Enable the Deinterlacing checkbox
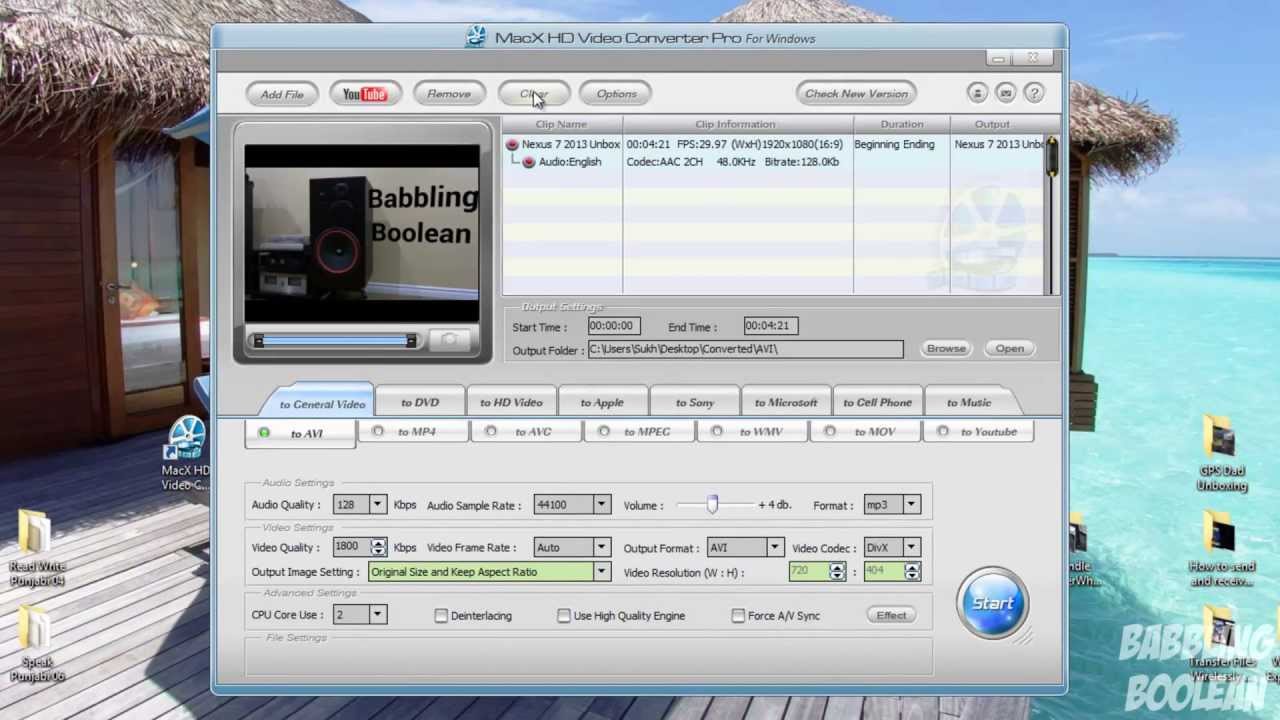 point(441,616)
